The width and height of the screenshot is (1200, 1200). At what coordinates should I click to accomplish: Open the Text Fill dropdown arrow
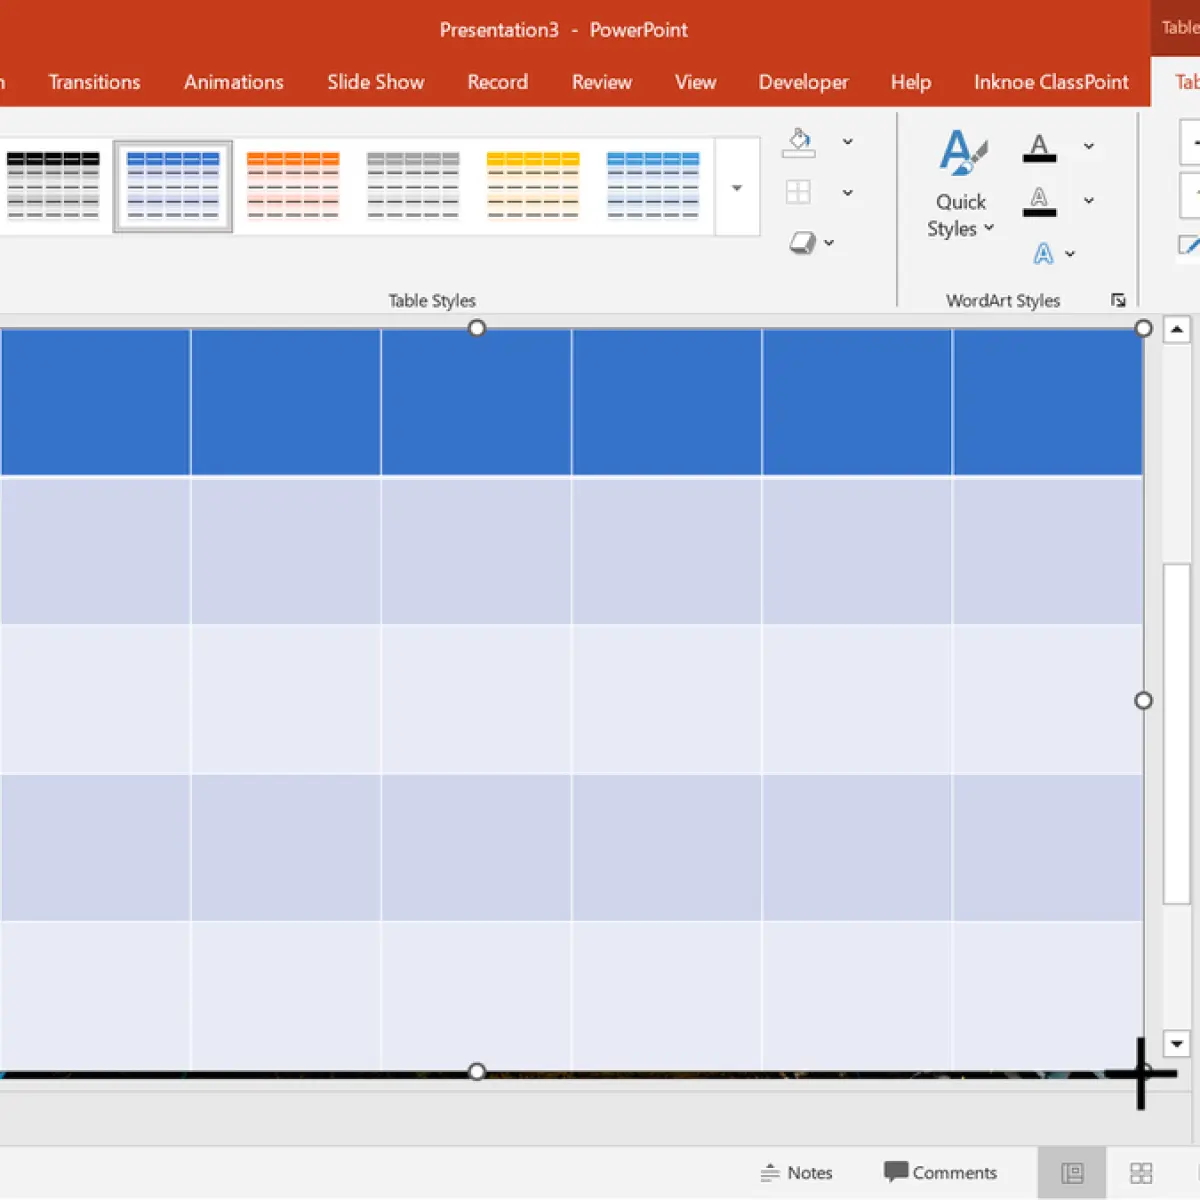coord(1089,147)
